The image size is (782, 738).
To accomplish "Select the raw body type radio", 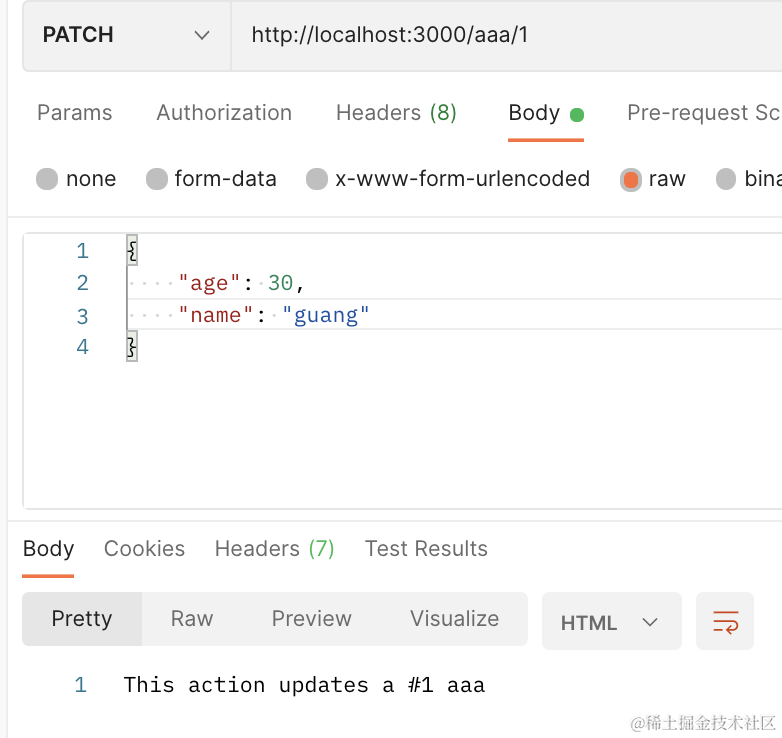I will point(630,179).
